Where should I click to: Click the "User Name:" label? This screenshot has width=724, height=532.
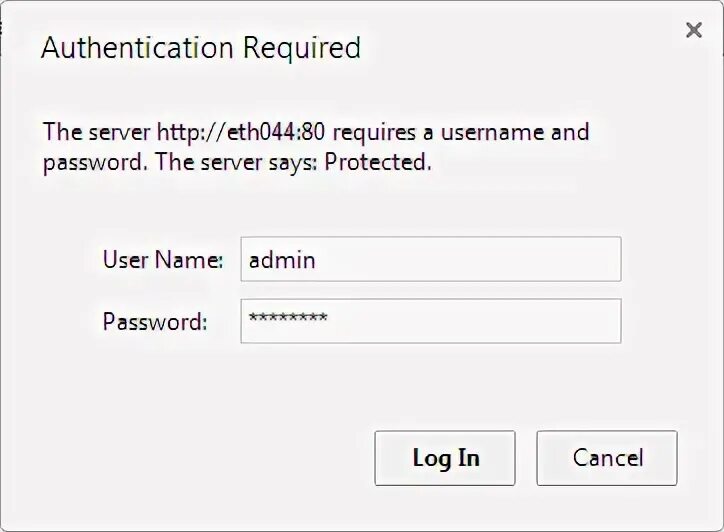click(x=163, y=260)
